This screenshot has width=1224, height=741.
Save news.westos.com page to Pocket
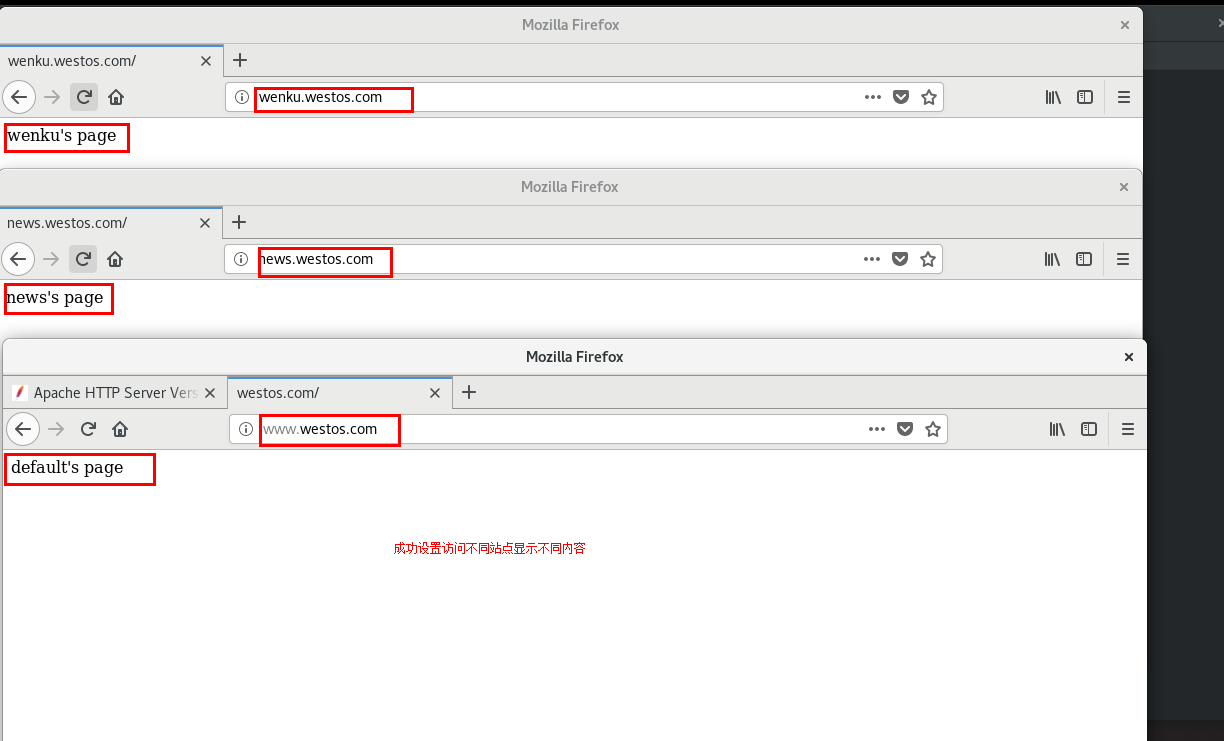click(x=900, y=259)
